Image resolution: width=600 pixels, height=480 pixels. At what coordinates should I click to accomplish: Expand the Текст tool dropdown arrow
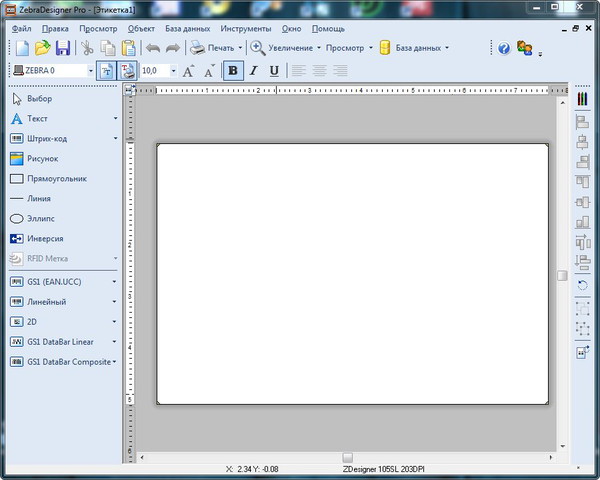(115, 119)
